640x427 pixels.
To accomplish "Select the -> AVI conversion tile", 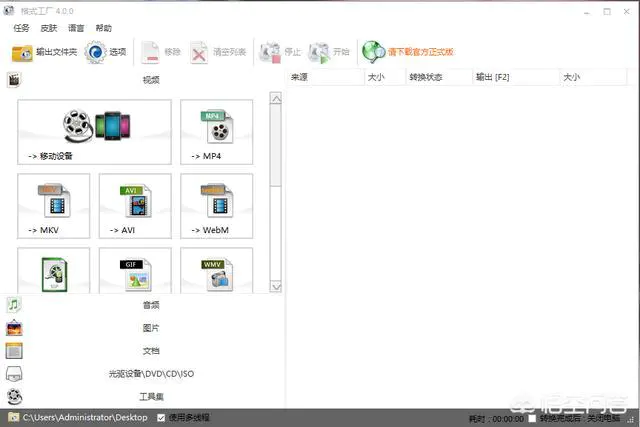I will tap(135, 206).
